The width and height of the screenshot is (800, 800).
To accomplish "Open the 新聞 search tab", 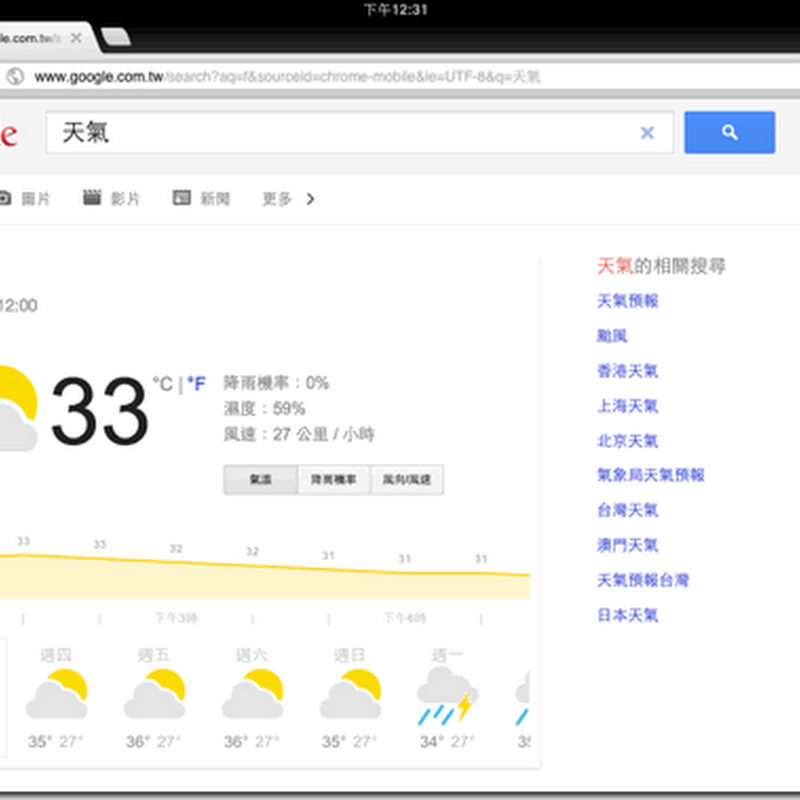I will 202,199.
